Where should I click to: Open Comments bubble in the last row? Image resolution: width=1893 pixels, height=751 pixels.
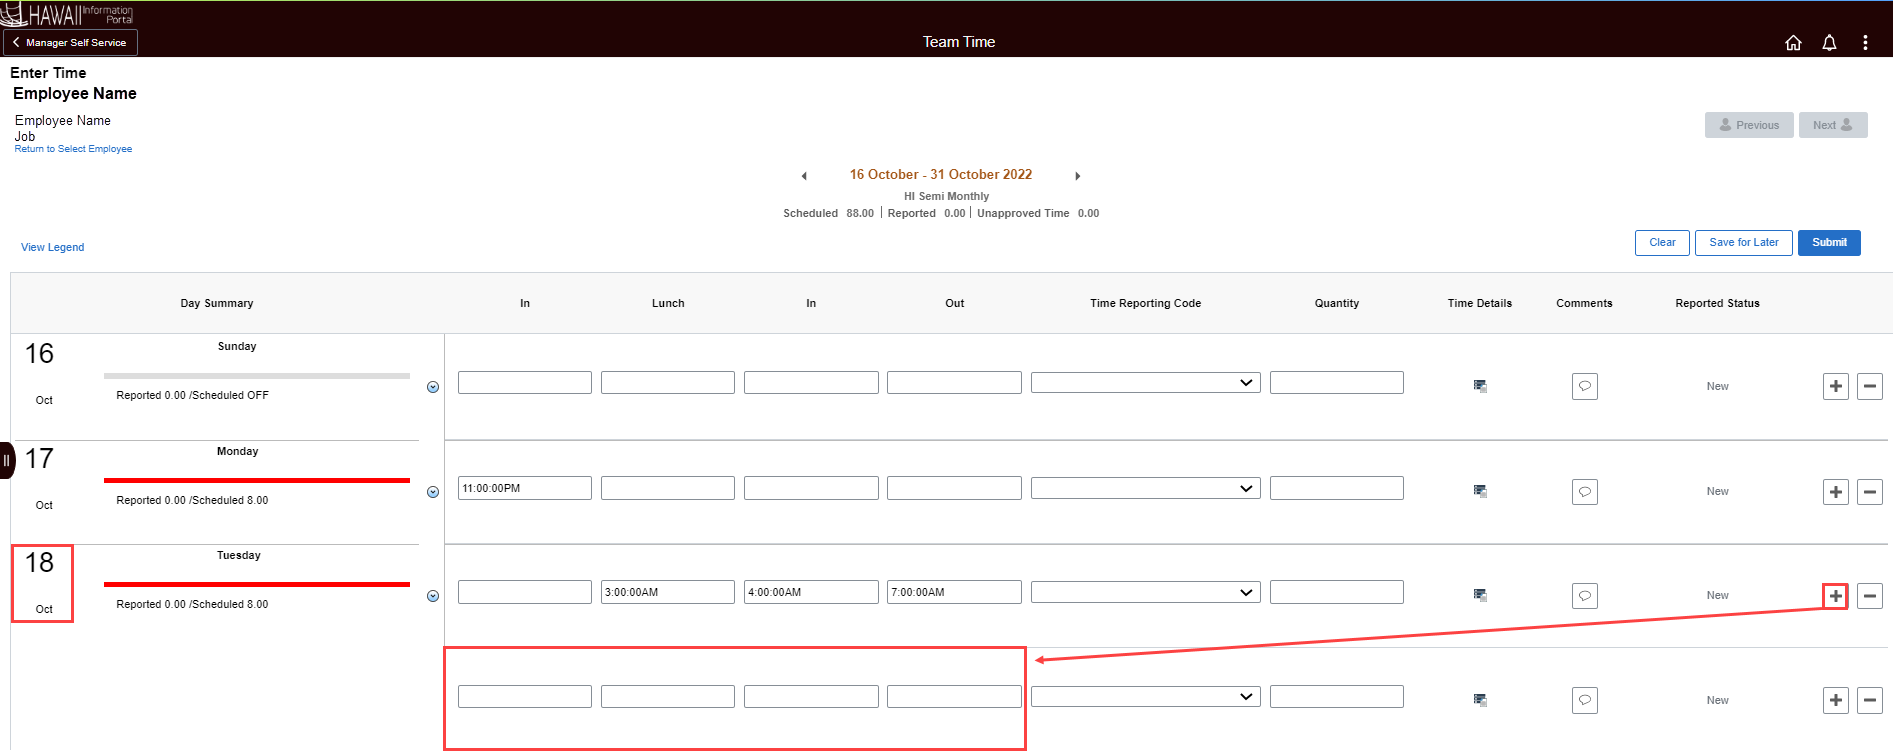point(1585,701)
